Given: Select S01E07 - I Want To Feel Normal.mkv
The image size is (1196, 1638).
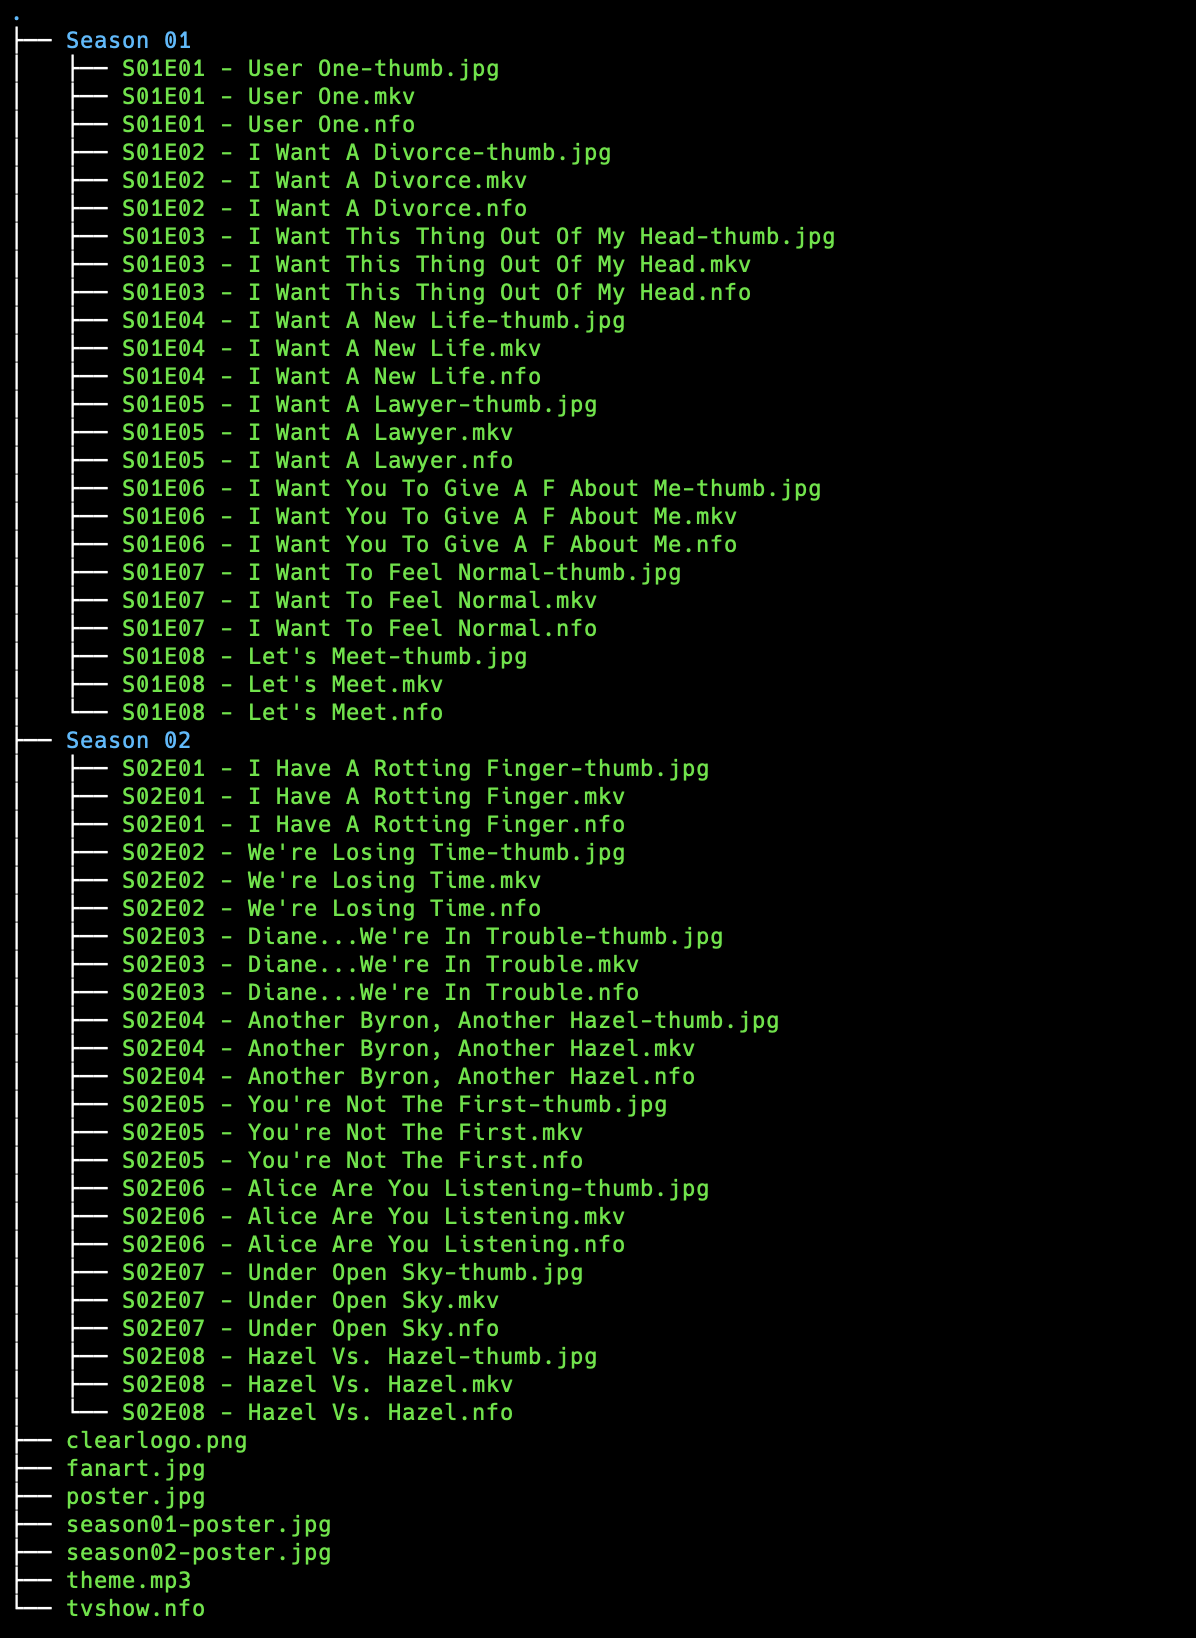Looking at the screenshot, I should pos(359,601).
